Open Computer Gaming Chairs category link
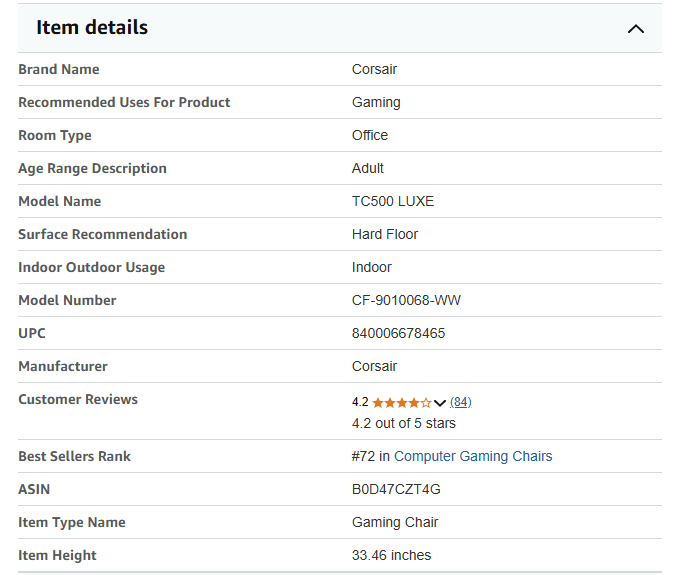675x575 pixels. (x=473, y=456)
